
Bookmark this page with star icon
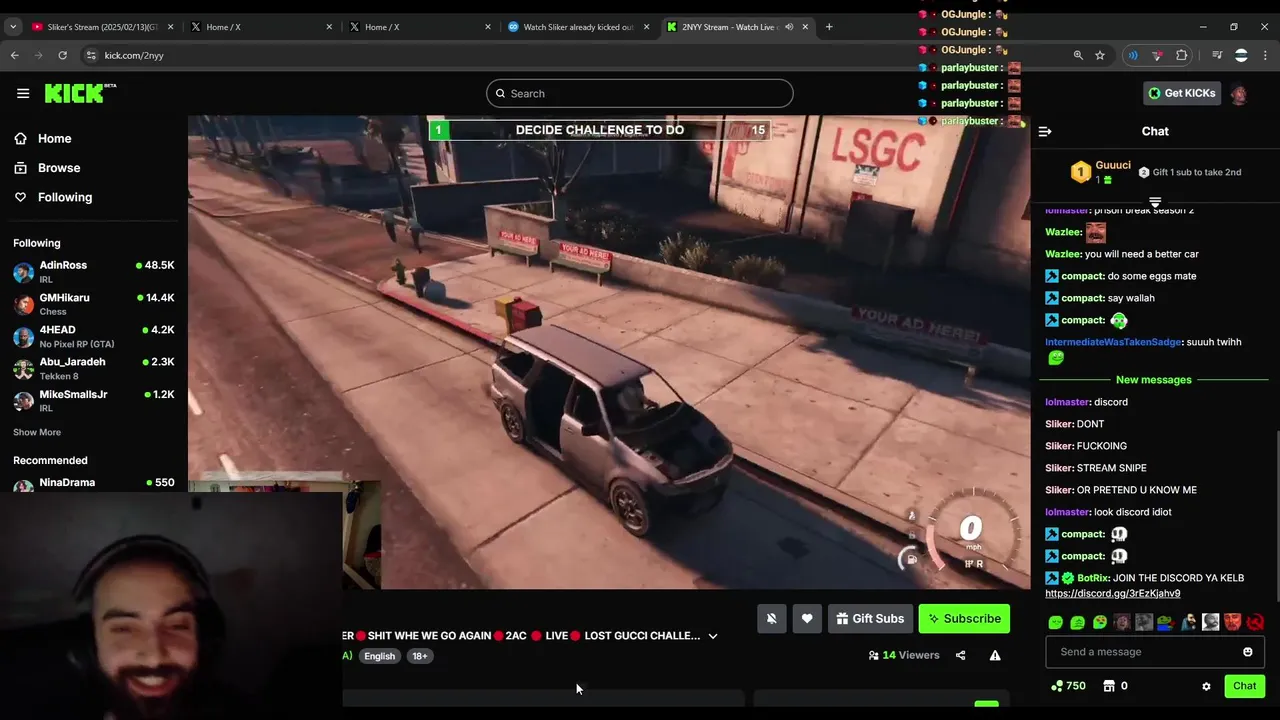(x=1100, y=55)
